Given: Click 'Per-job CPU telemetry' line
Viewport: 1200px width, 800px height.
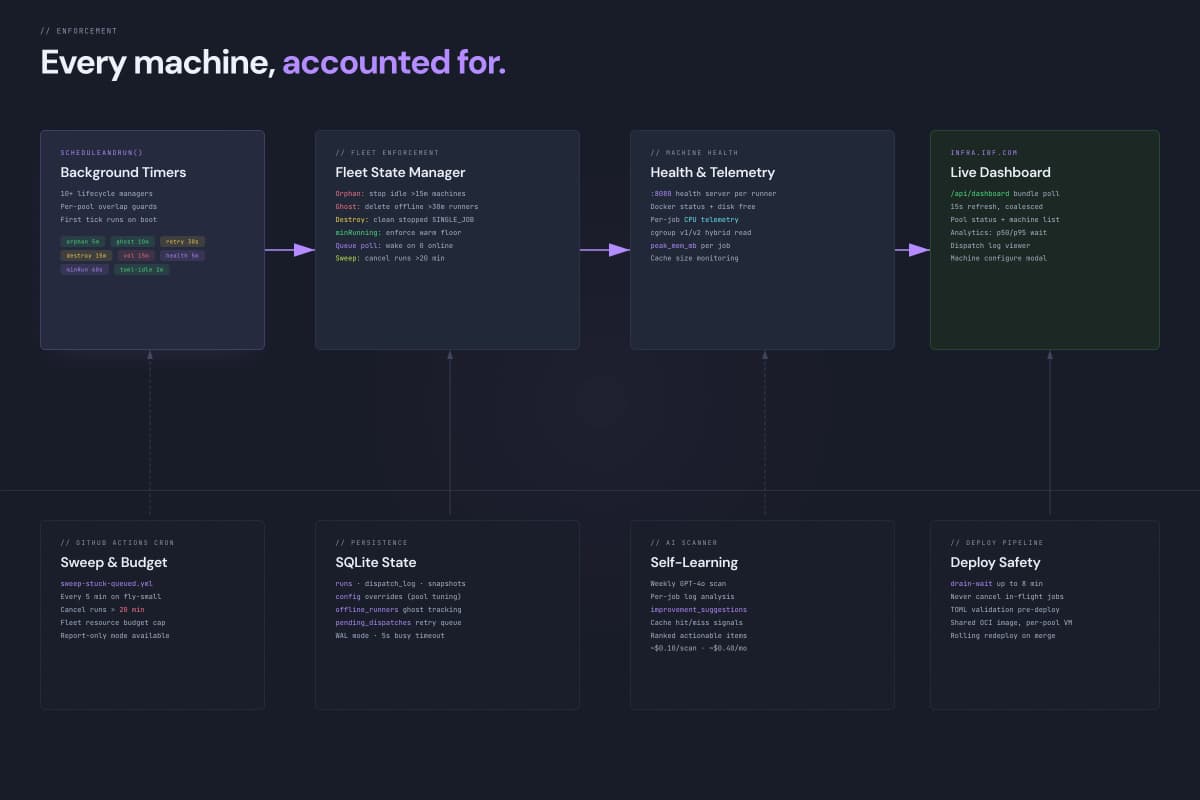Looking at the screenshot, I should (695, 219).
